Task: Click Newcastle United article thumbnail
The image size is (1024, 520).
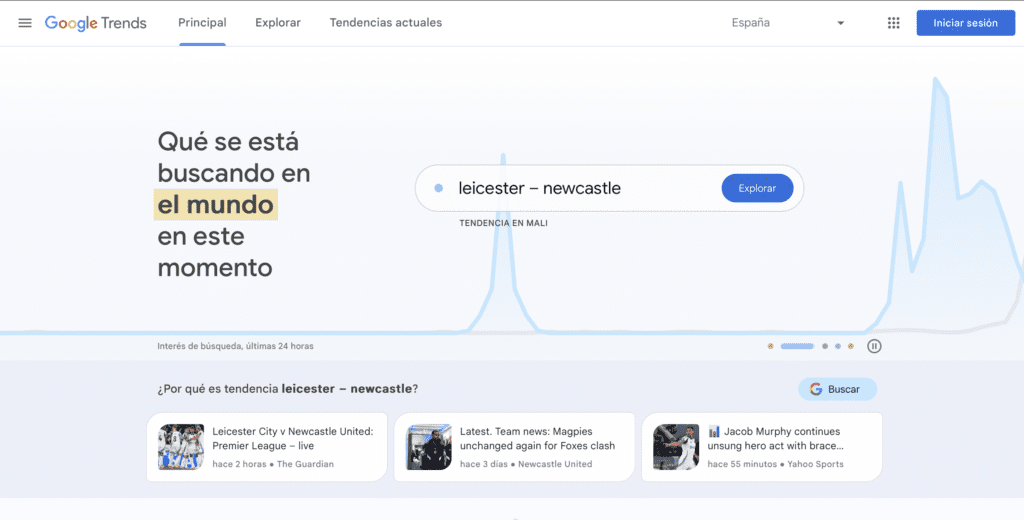Action: [x=428, y=447]
